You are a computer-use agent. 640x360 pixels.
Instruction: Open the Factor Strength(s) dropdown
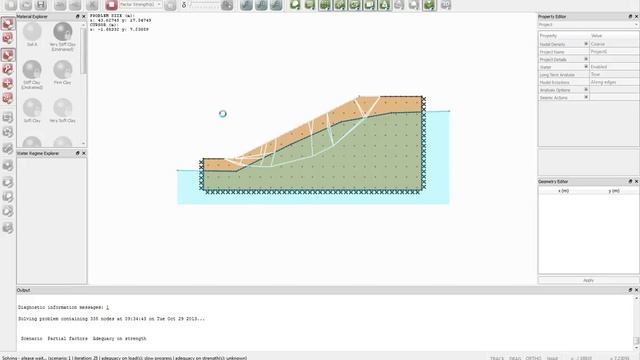[141, 4]
